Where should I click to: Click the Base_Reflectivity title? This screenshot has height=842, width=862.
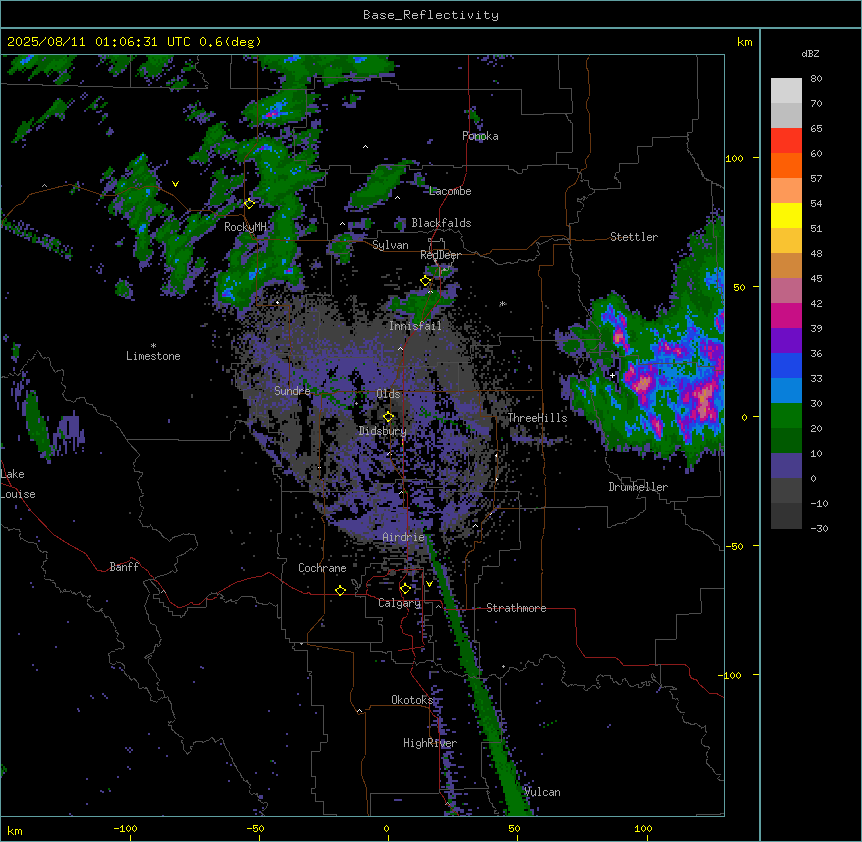click(x=431, y=15)
